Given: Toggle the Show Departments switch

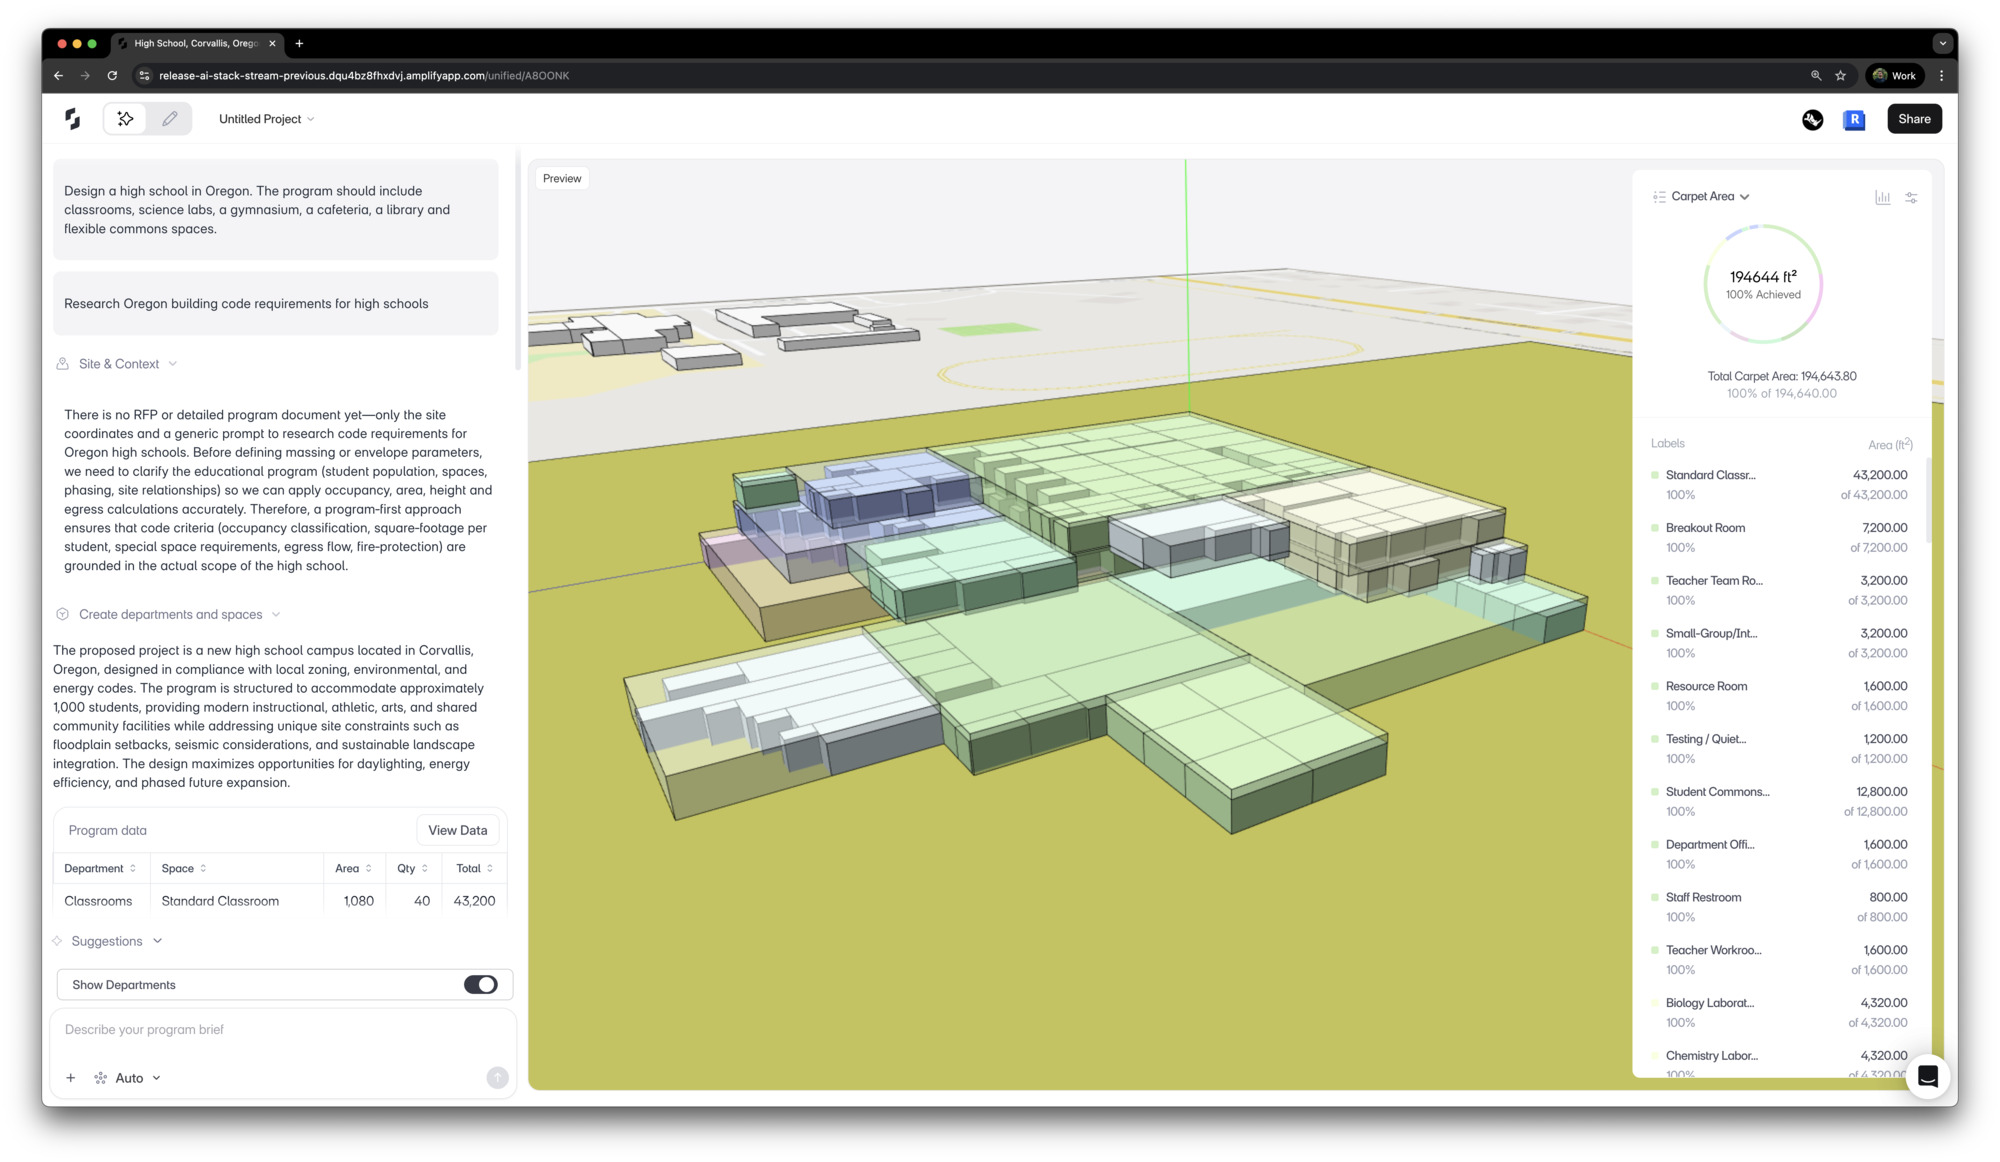Looking at the screenshot, I should click(x=480, y=985).
